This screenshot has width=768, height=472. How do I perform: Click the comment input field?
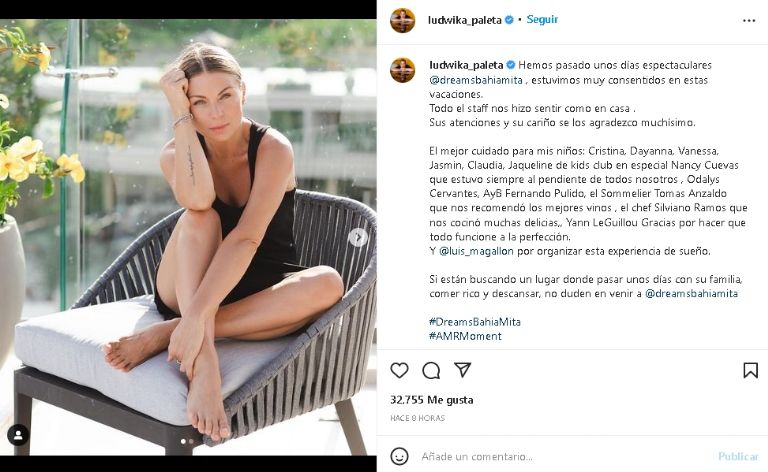click(563, 456)
